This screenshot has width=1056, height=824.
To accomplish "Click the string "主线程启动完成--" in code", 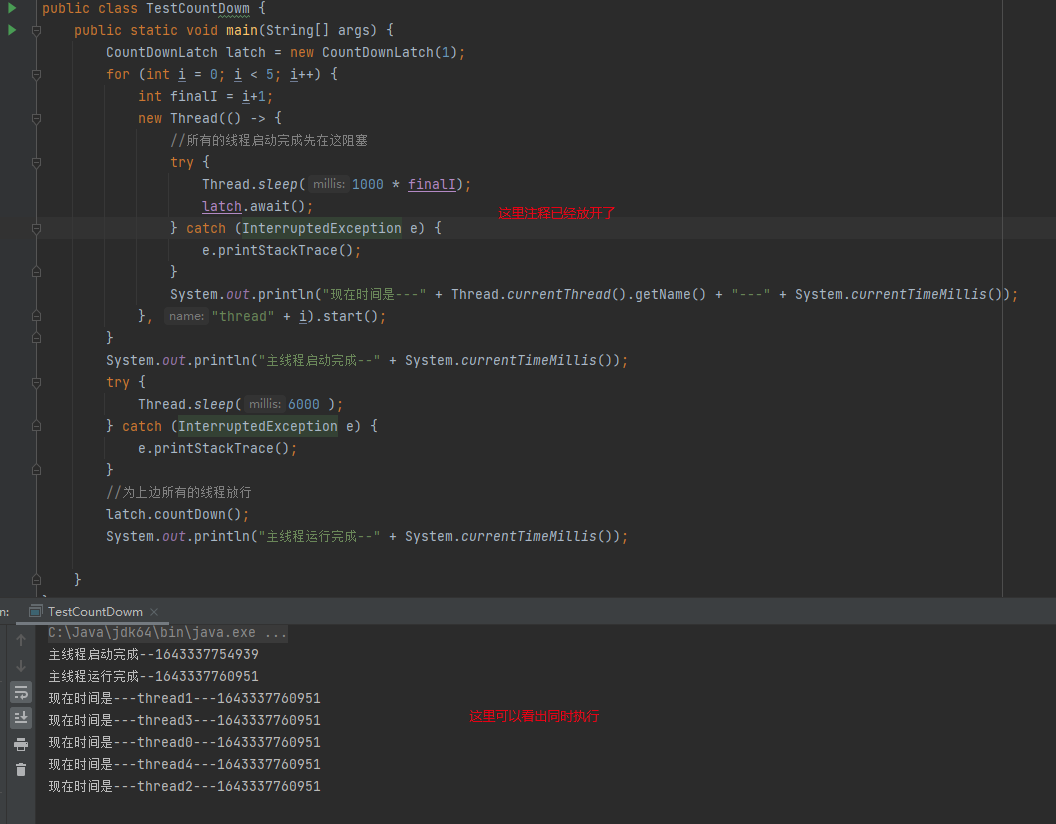I will tap(319, 360).
